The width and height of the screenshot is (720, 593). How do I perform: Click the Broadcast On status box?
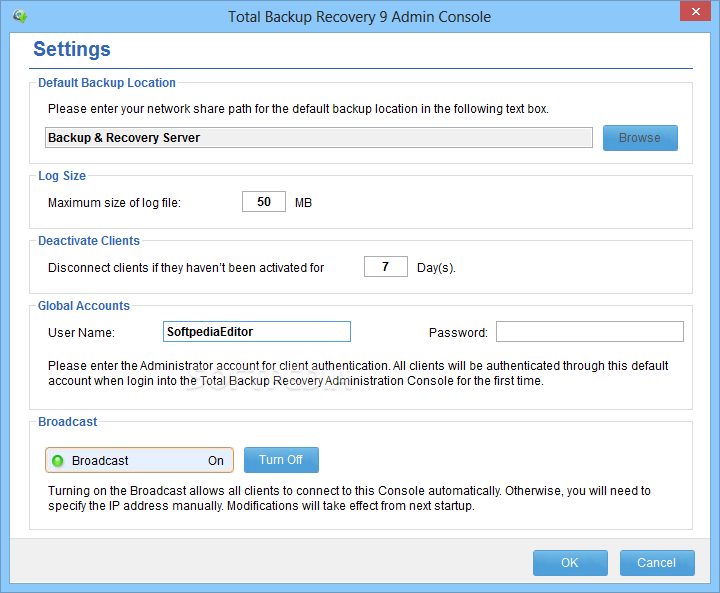pyautogui.click(x=139, y=460)
